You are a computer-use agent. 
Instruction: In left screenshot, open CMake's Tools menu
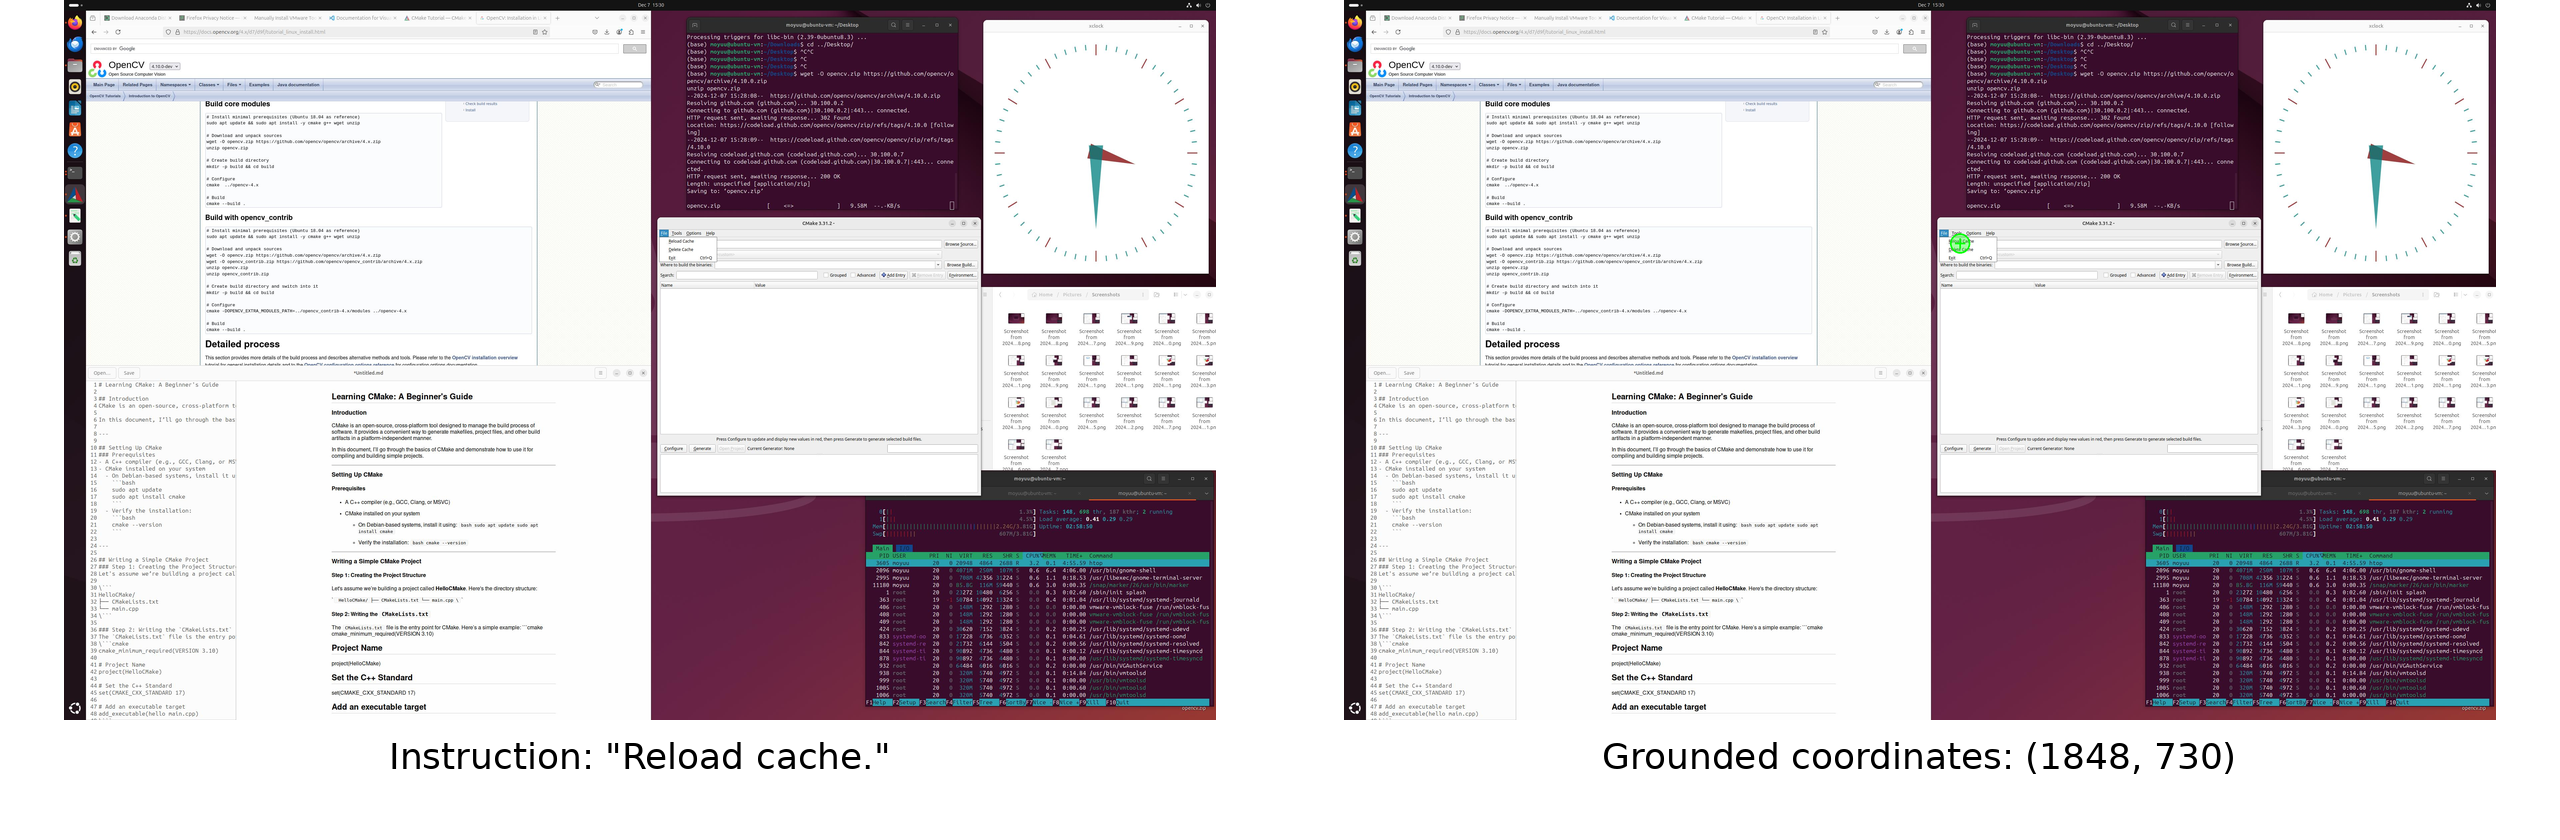coord(677,233)
